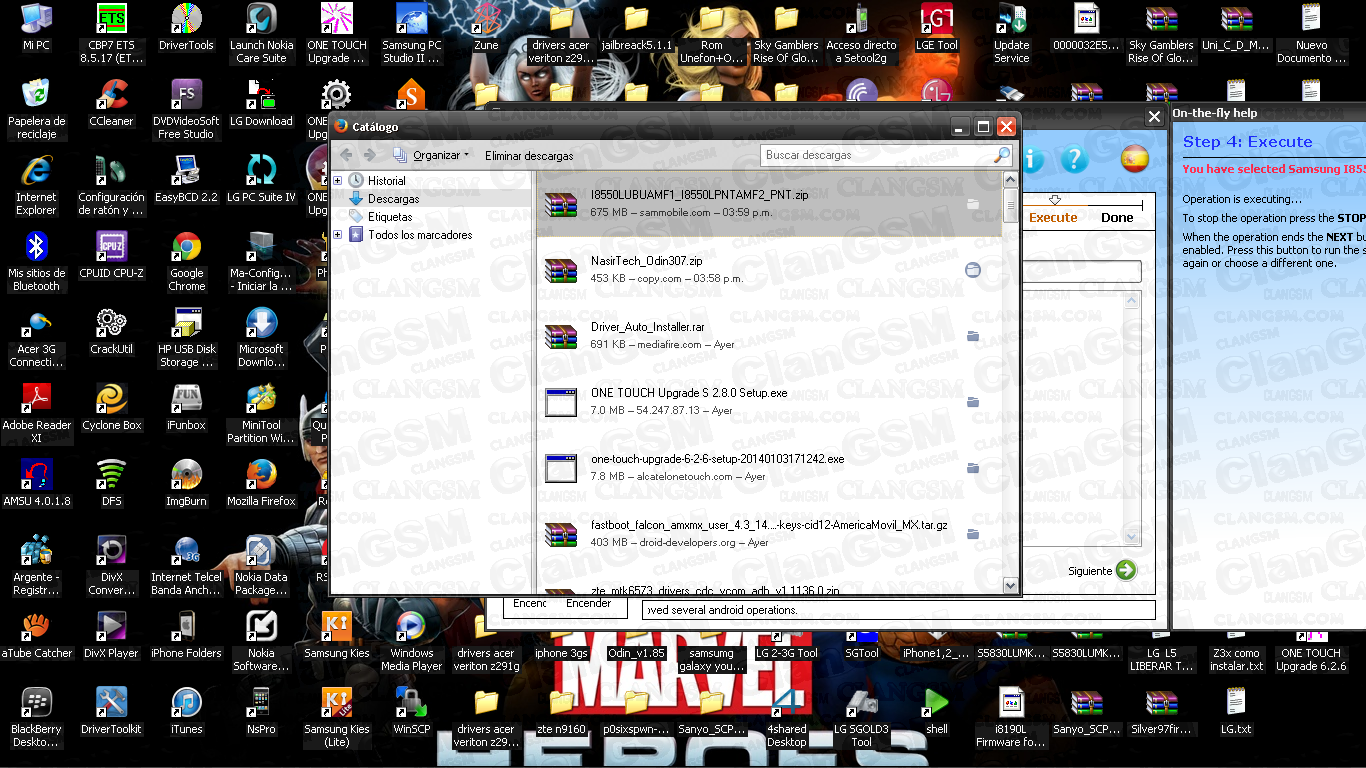The height and width of the screenshot is (768, 1366).
Task: Click the downloads list scroll-up arrow
Action: [1010, 181]
